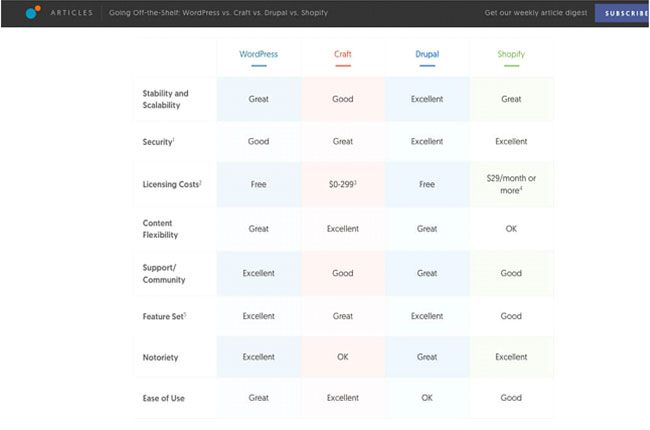Screen dimensions: 650x430
Task: Open the Articles section link
Action: [71, 13]
